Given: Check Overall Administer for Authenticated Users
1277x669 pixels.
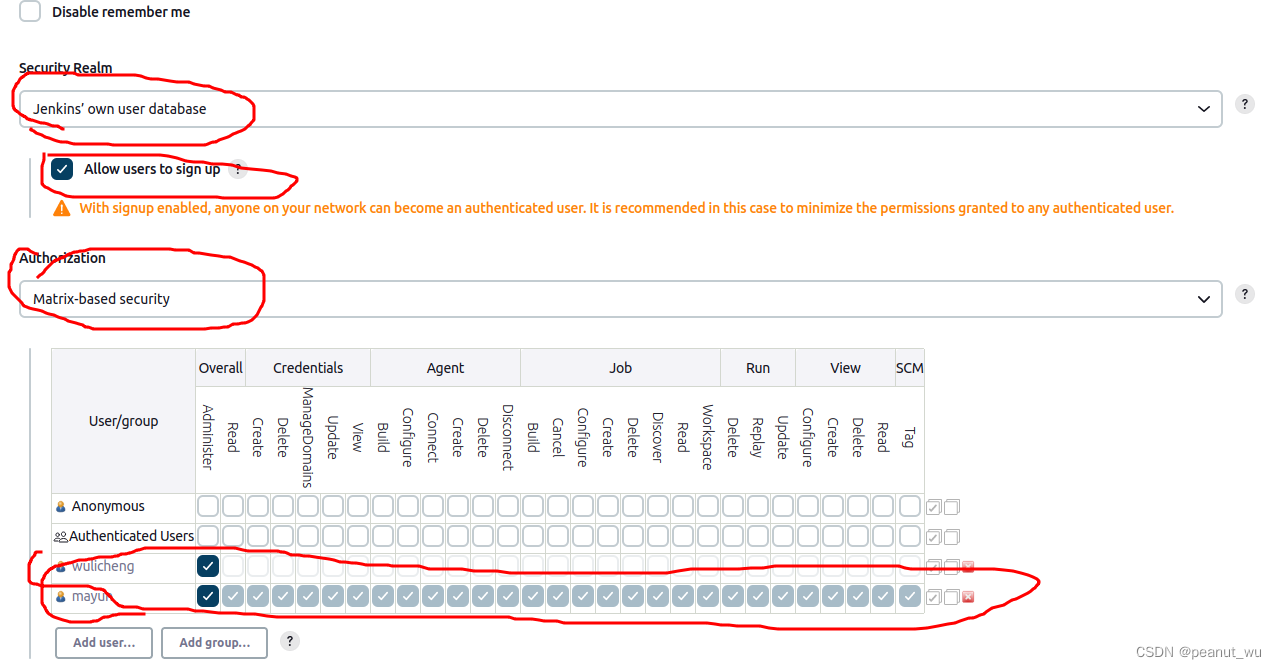Looking at the screenshot, I should pyautogui.click(x=208, y=536).
